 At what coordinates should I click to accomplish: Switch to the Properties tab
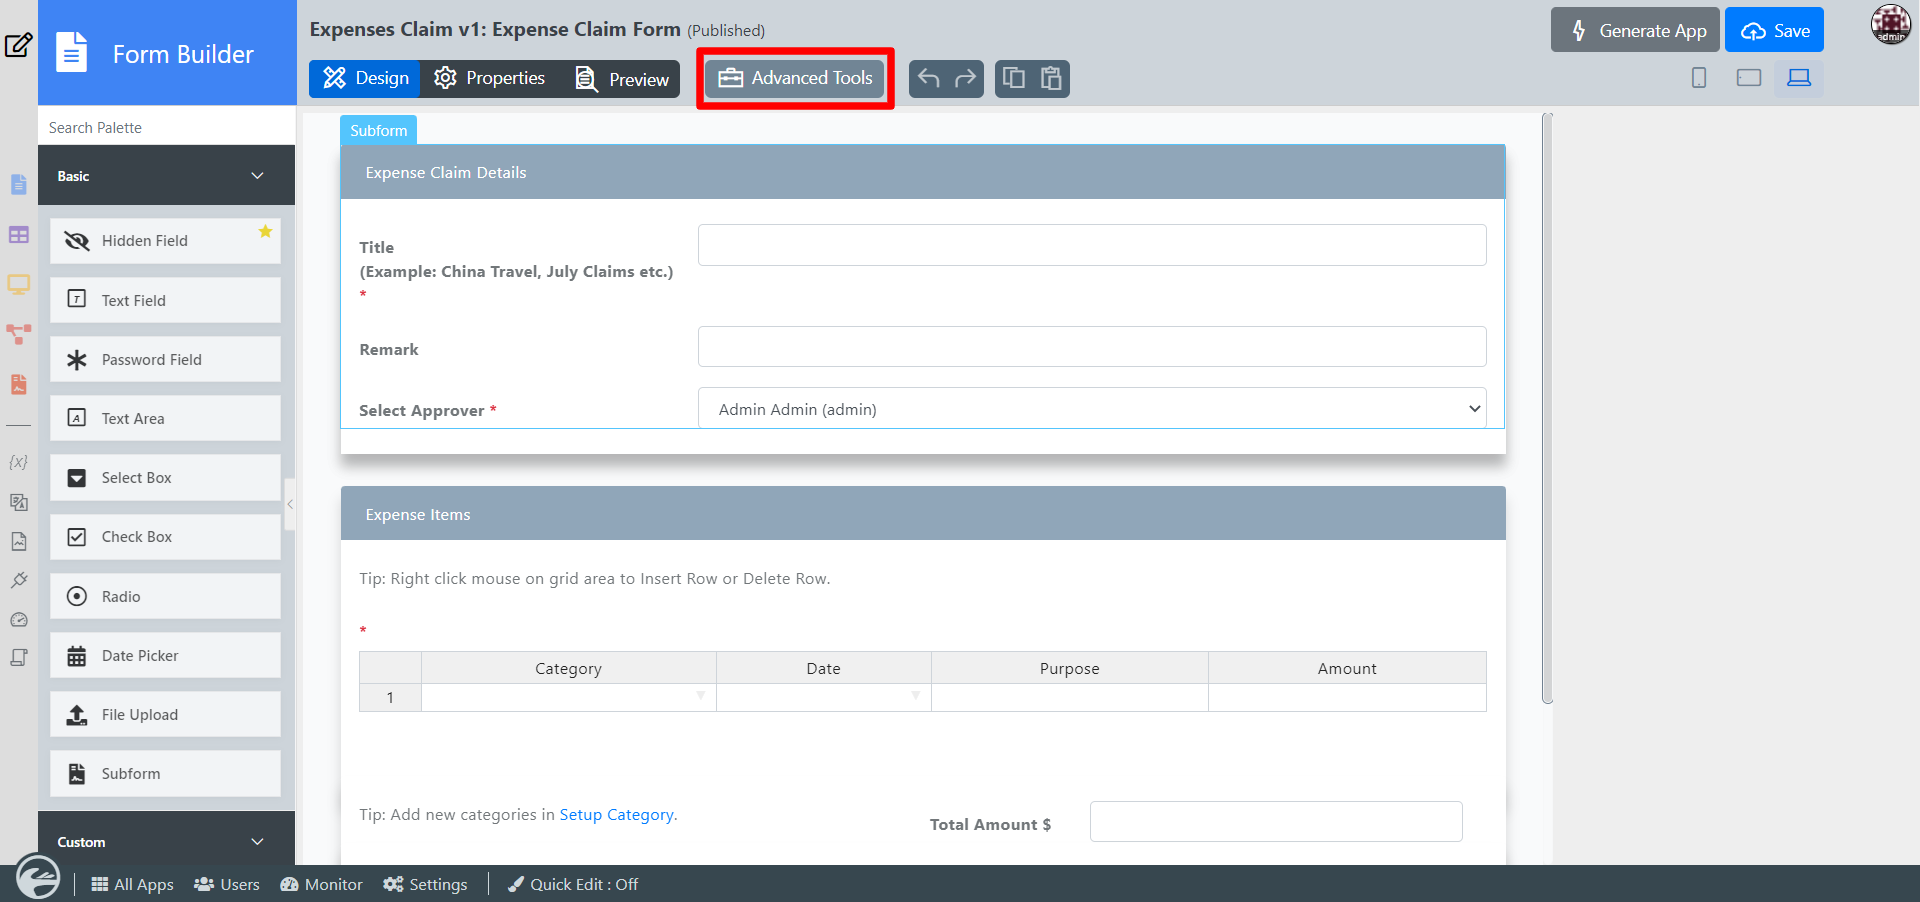point(490,78)
